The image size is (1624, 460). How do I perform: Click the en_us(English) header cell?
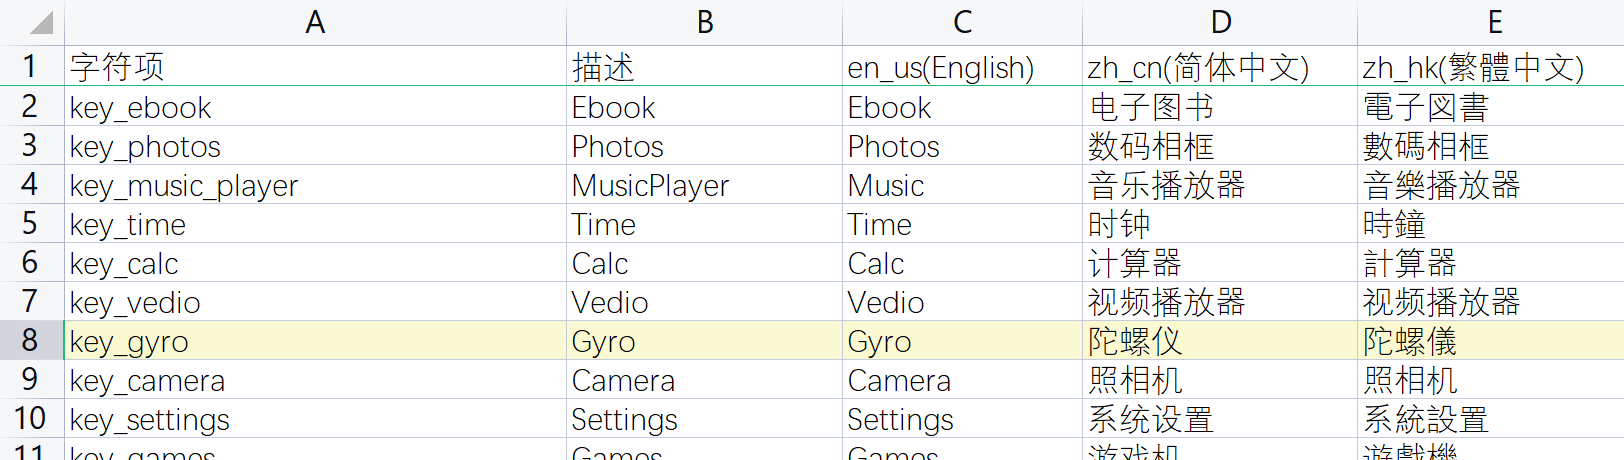(x=962, y=67)
